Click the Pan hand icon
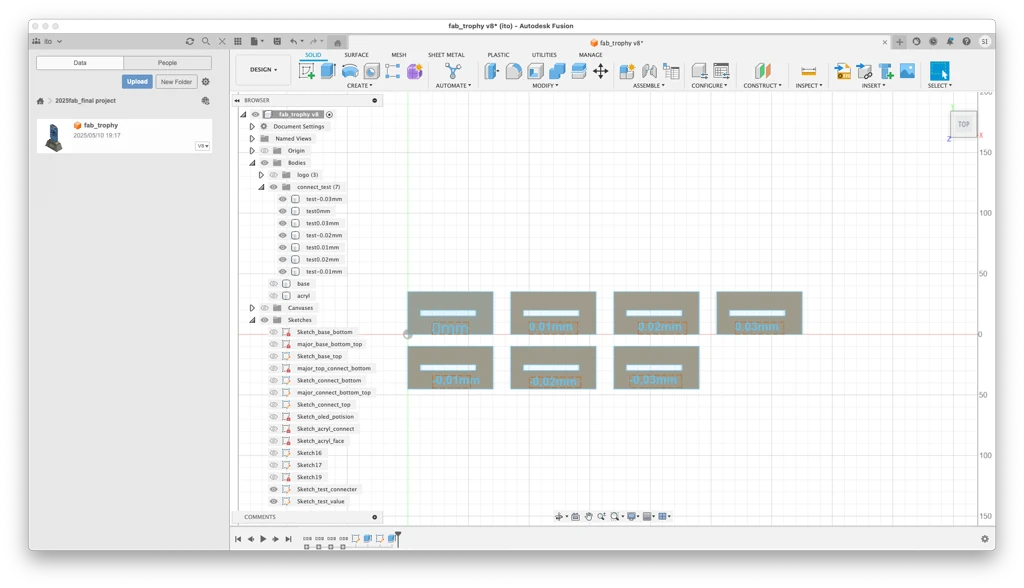 pos(588,516)
